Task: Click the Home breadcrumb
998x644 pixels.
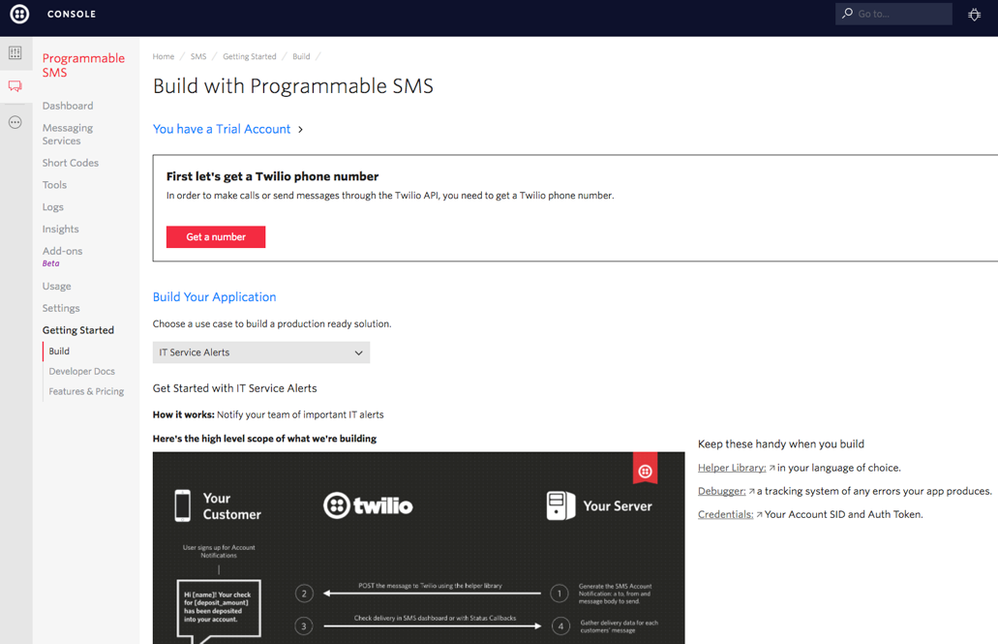Action: (x=164, y=57)
